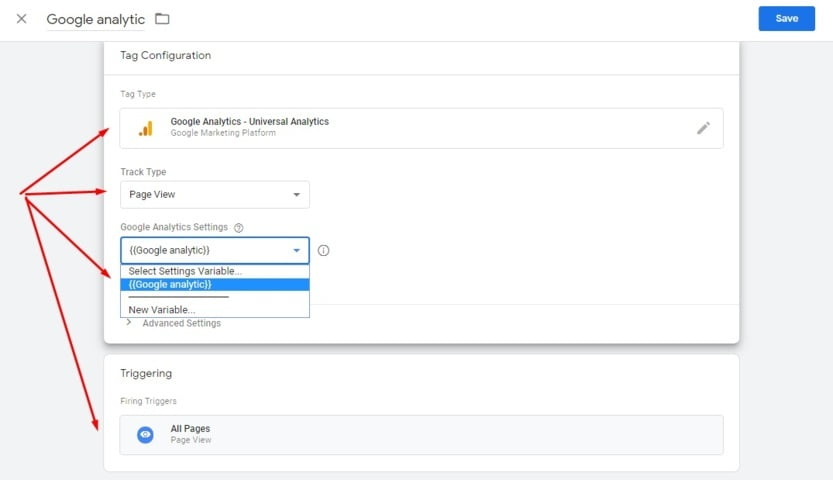Click Google Marketing Platform subtitle text
The image size is (833, 480).
223,133
